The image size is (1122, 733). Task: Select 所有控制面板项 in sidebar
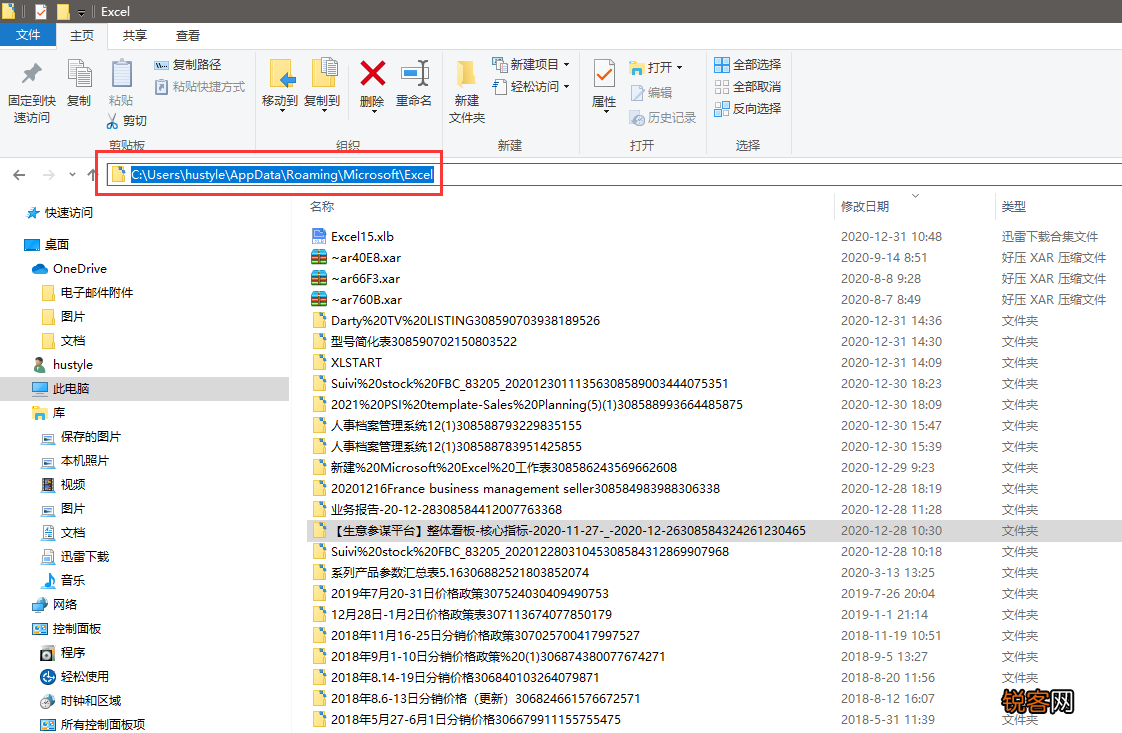(93, 724)
